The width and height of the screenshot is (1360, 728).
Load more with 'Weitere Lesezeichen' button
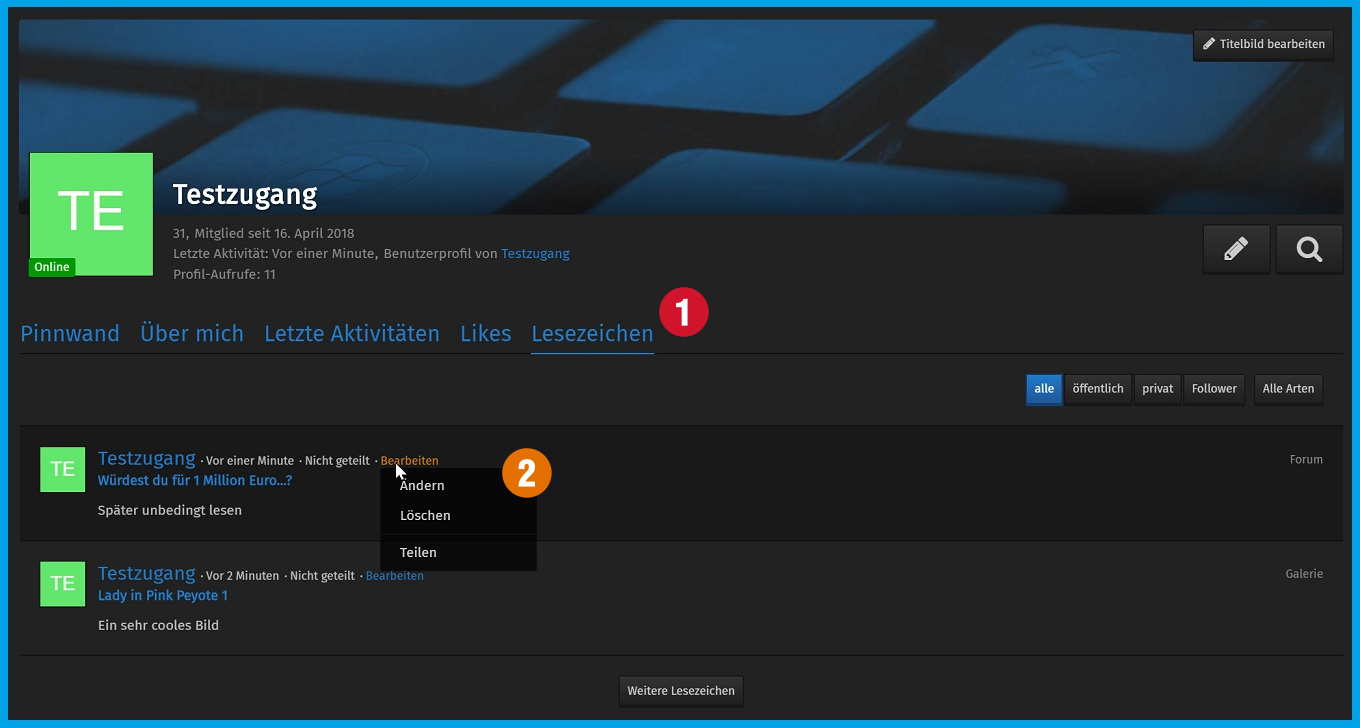681,691
